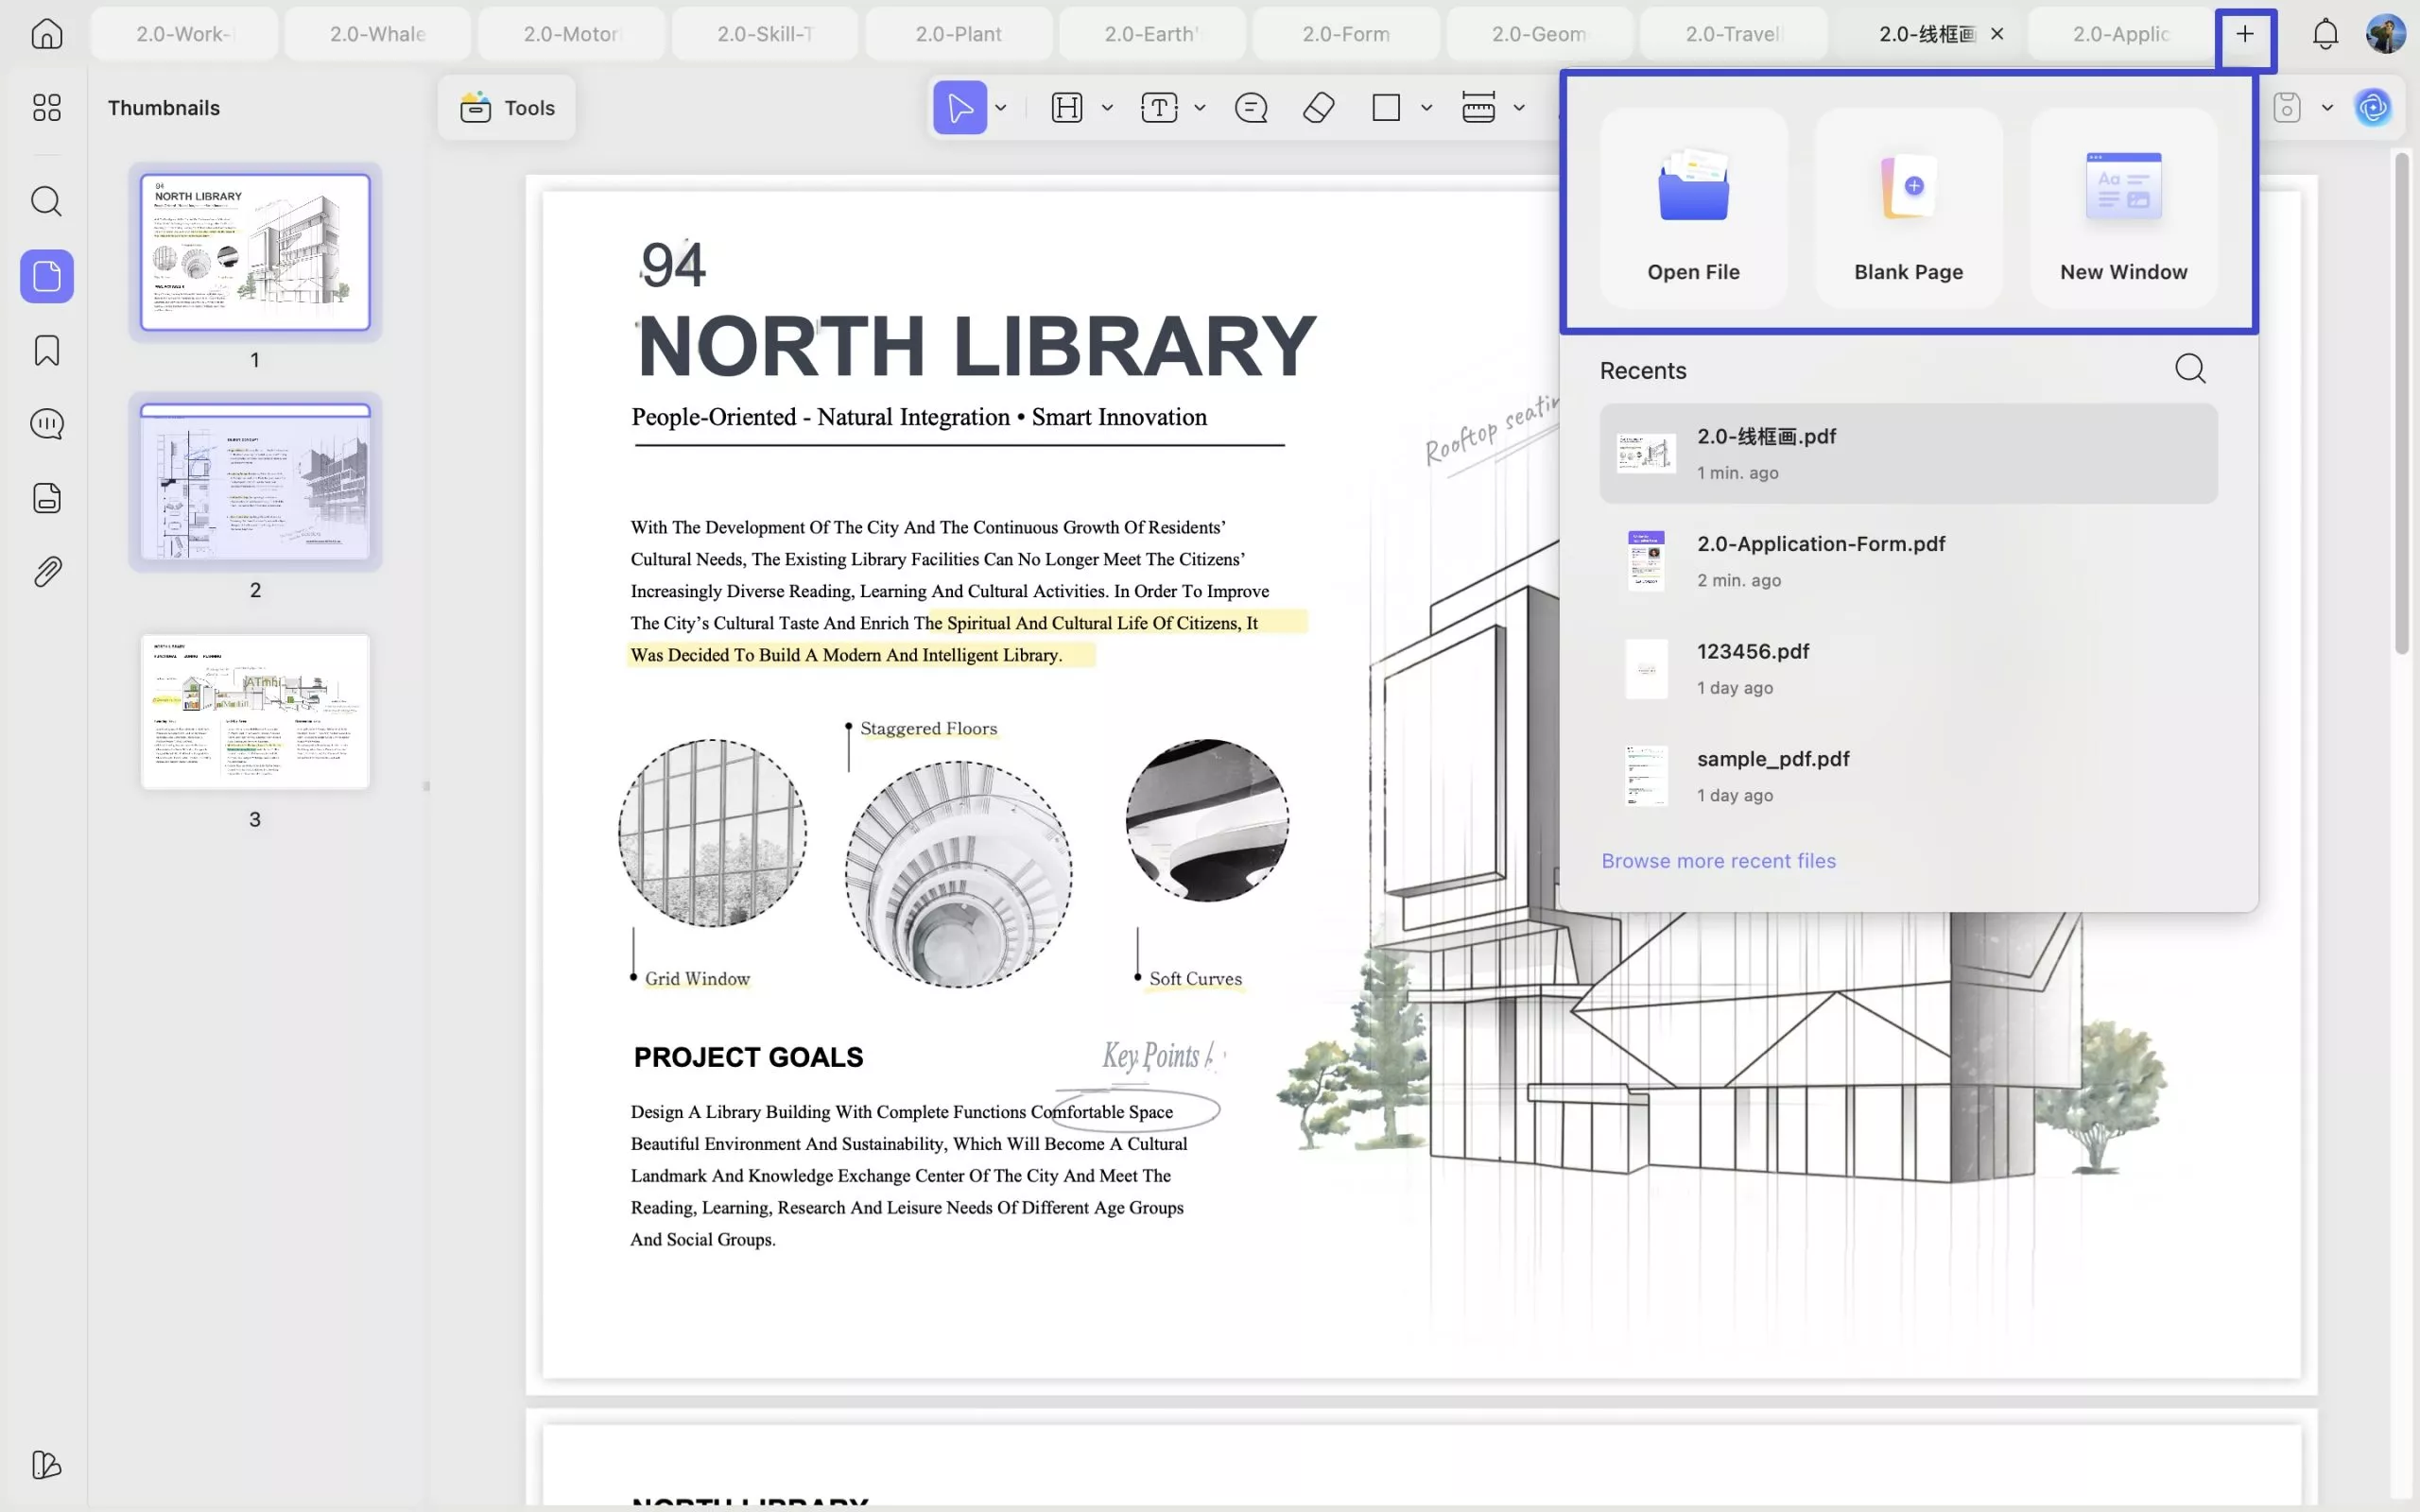Switch to the 2.0-Work tab
2420x1512 pixels.
coord(184,34)
